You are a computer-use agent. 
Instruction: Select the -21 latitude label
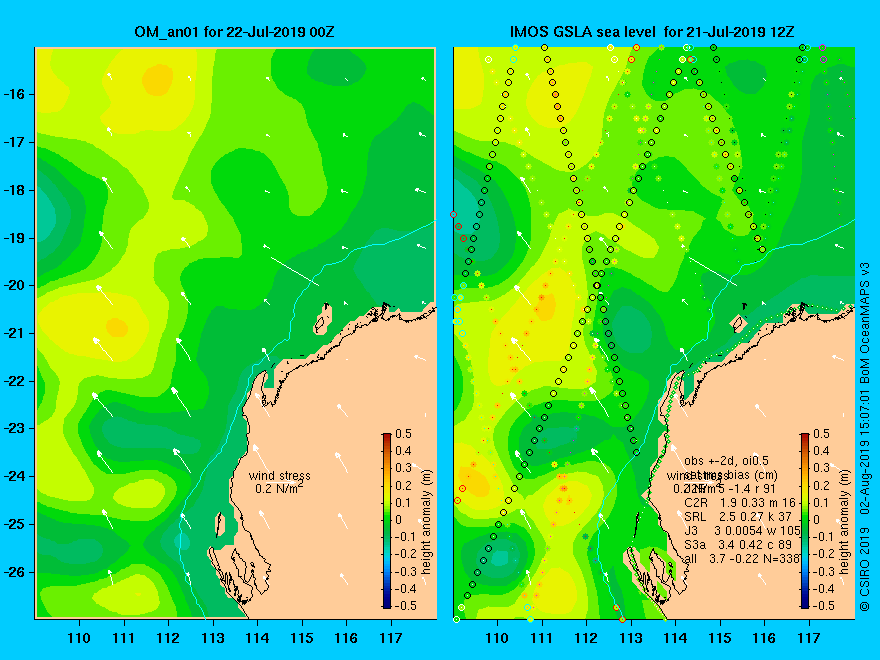pos(14,333)
